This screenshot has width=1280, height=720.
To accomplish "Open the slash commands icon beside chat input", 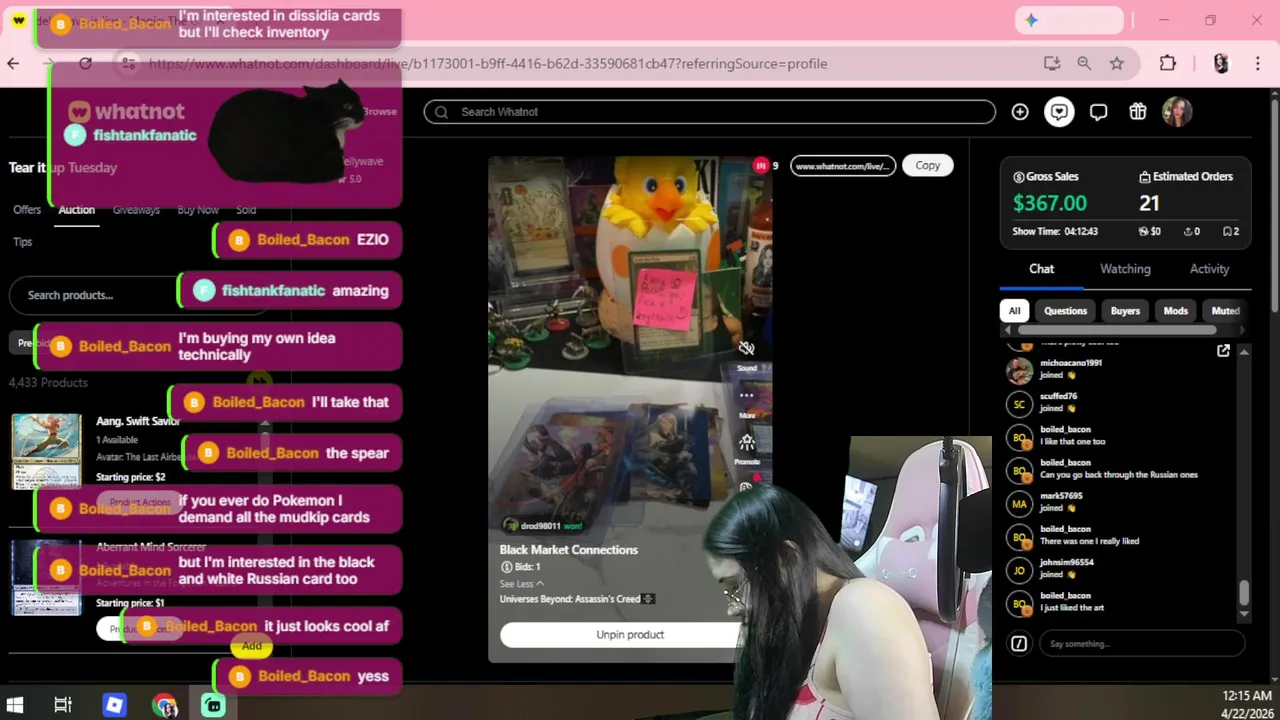I will pyautogui.click(x=1019, y=644).
